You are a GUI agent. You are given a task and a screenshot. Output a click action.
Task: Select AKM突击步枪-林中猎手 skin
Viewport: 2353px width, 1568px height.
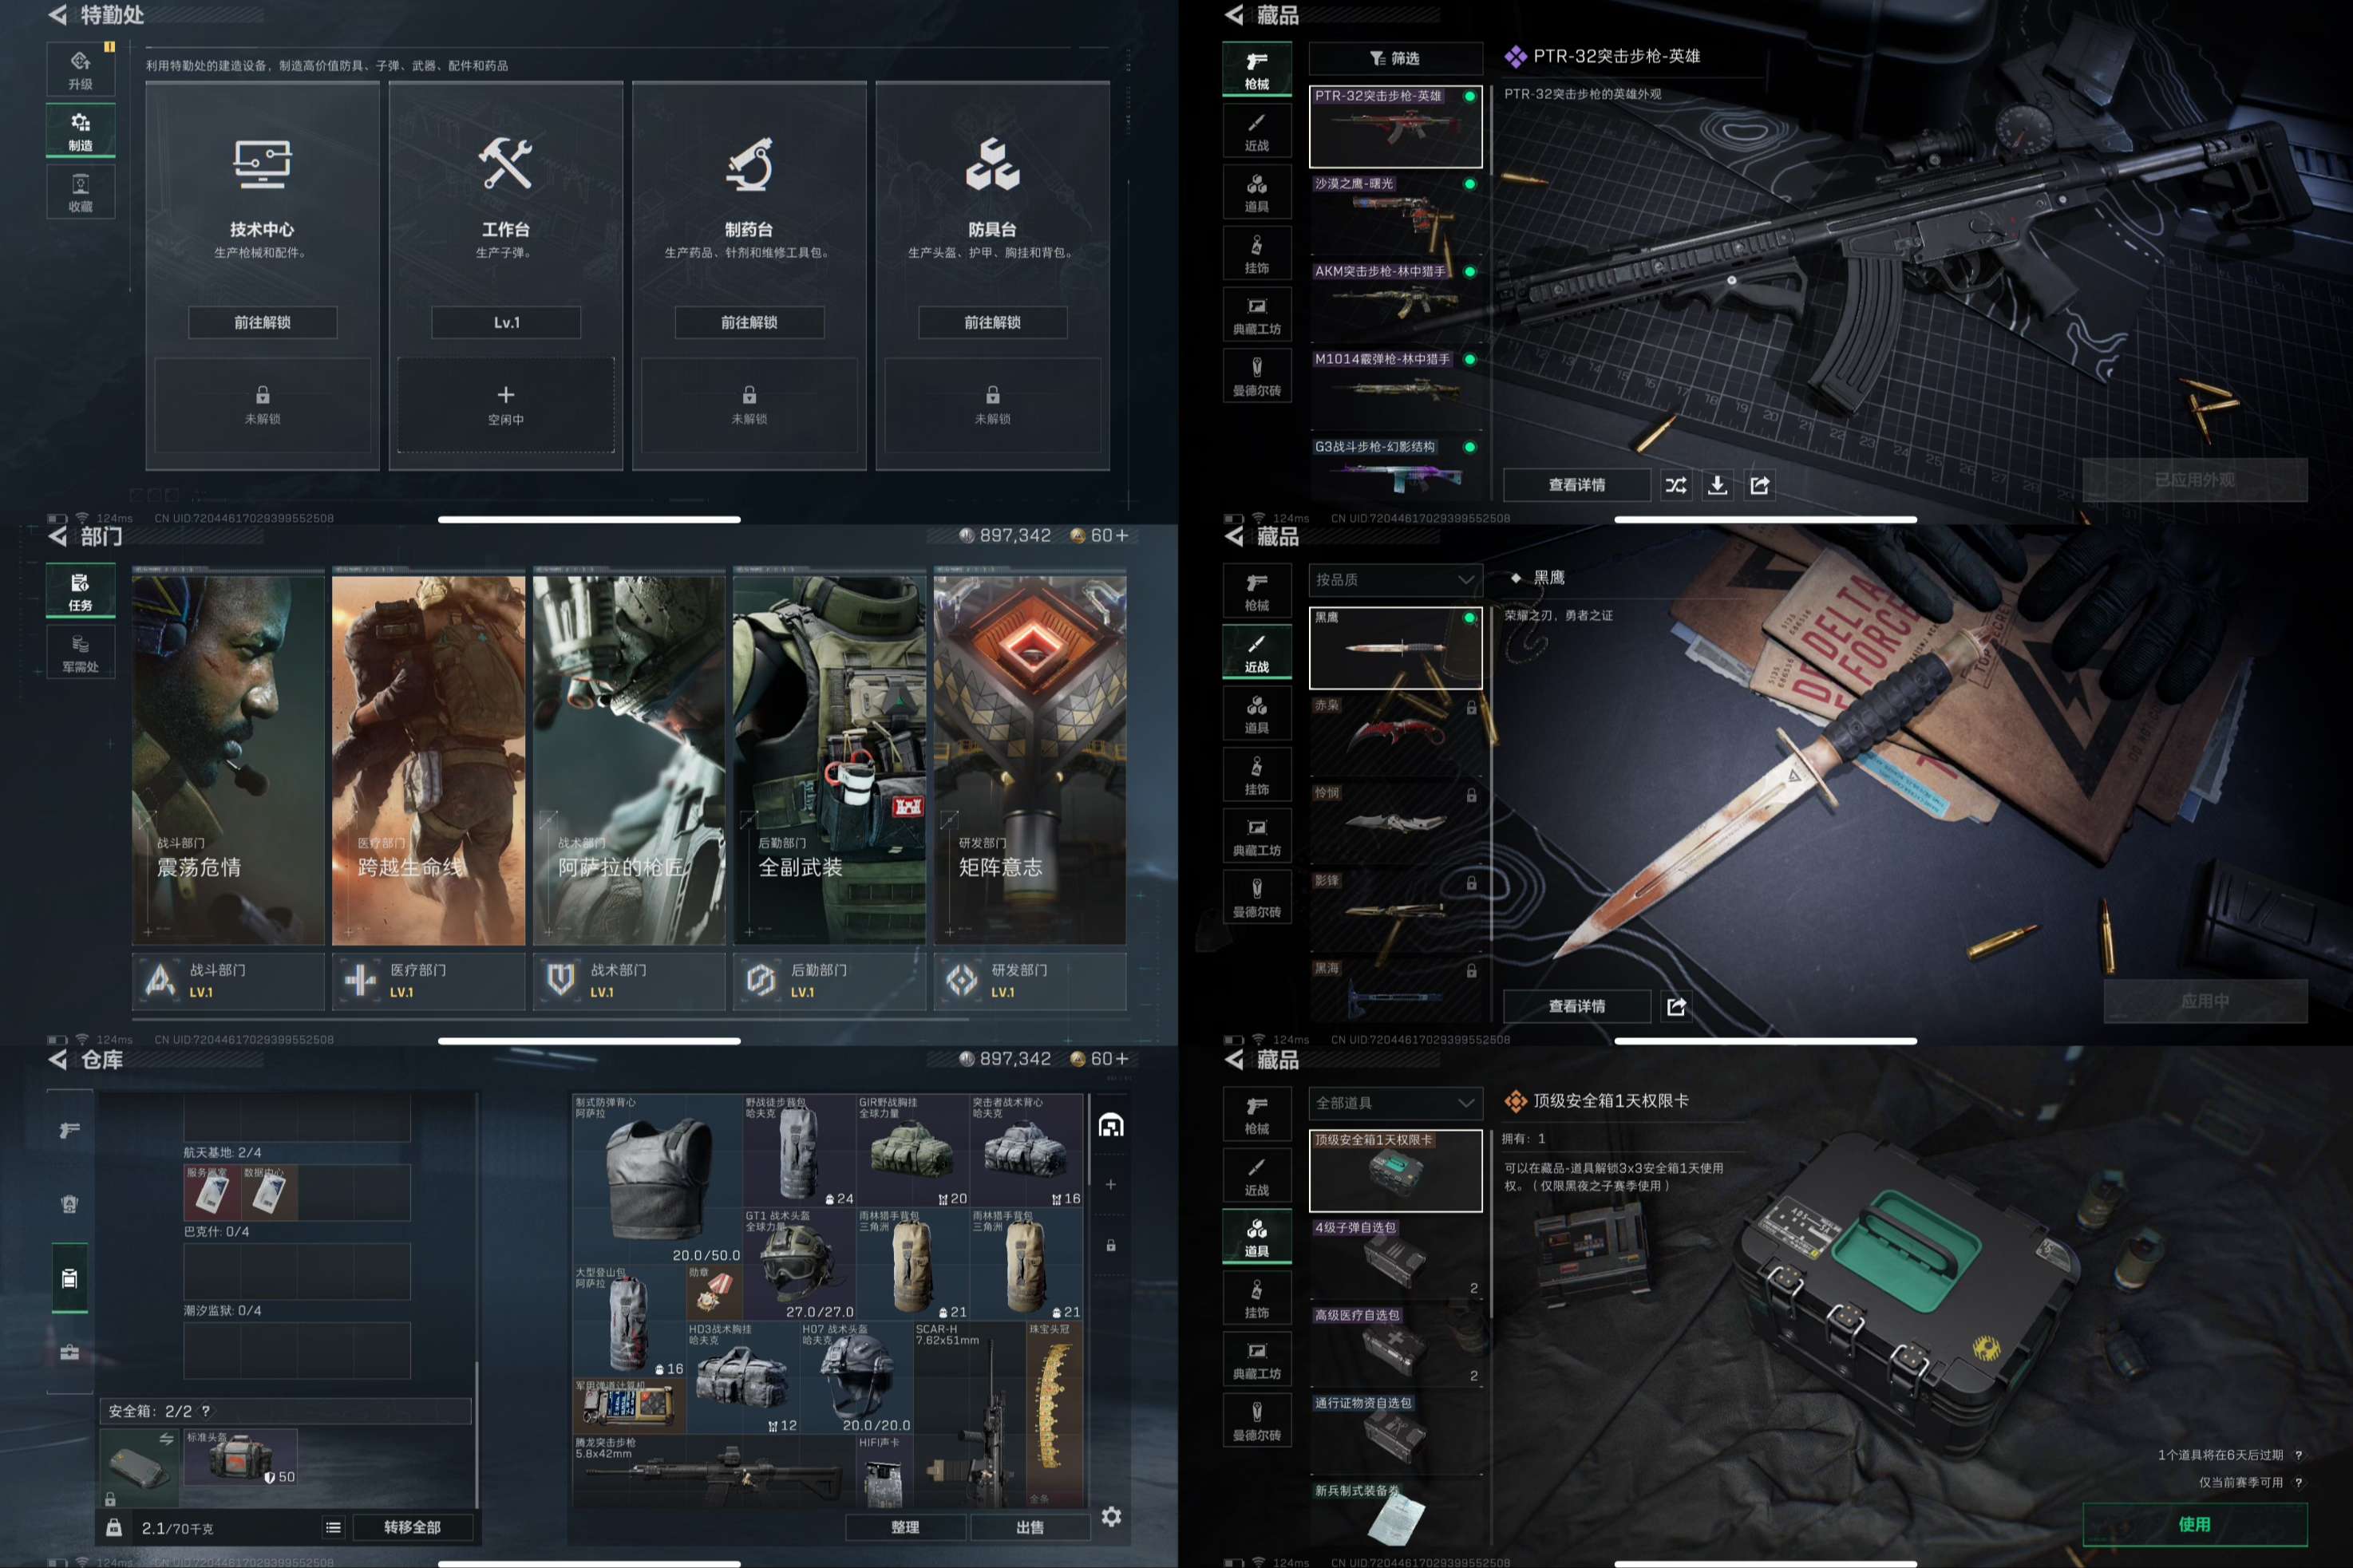coord(1395,302)
